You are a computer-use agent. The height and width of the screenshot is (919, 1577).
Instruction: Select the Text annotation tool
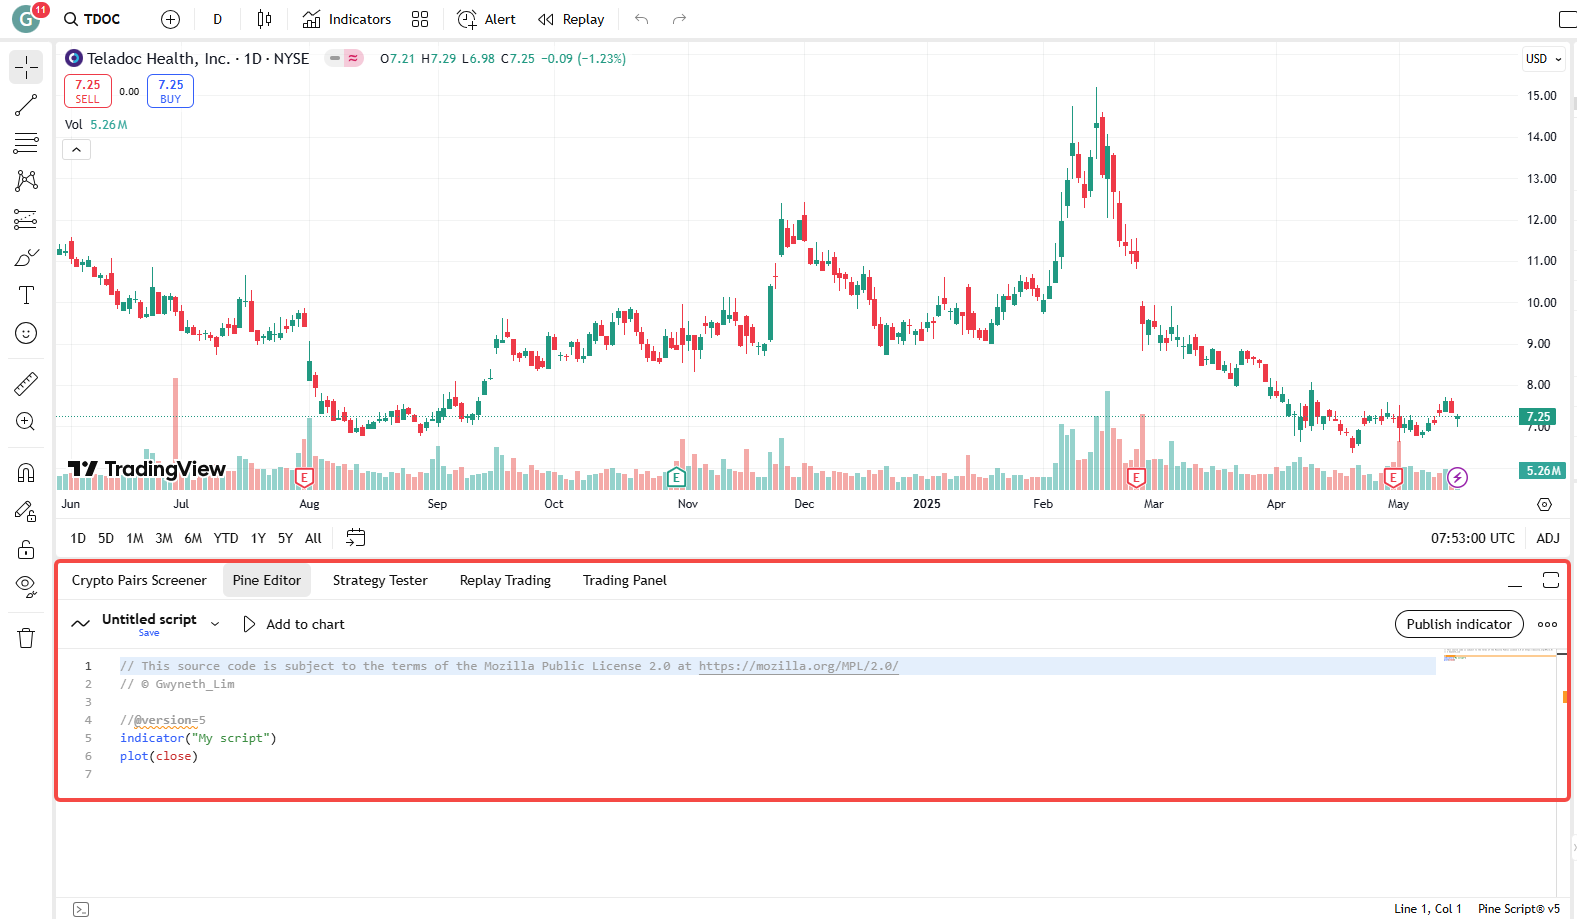[x=26, y=295]
